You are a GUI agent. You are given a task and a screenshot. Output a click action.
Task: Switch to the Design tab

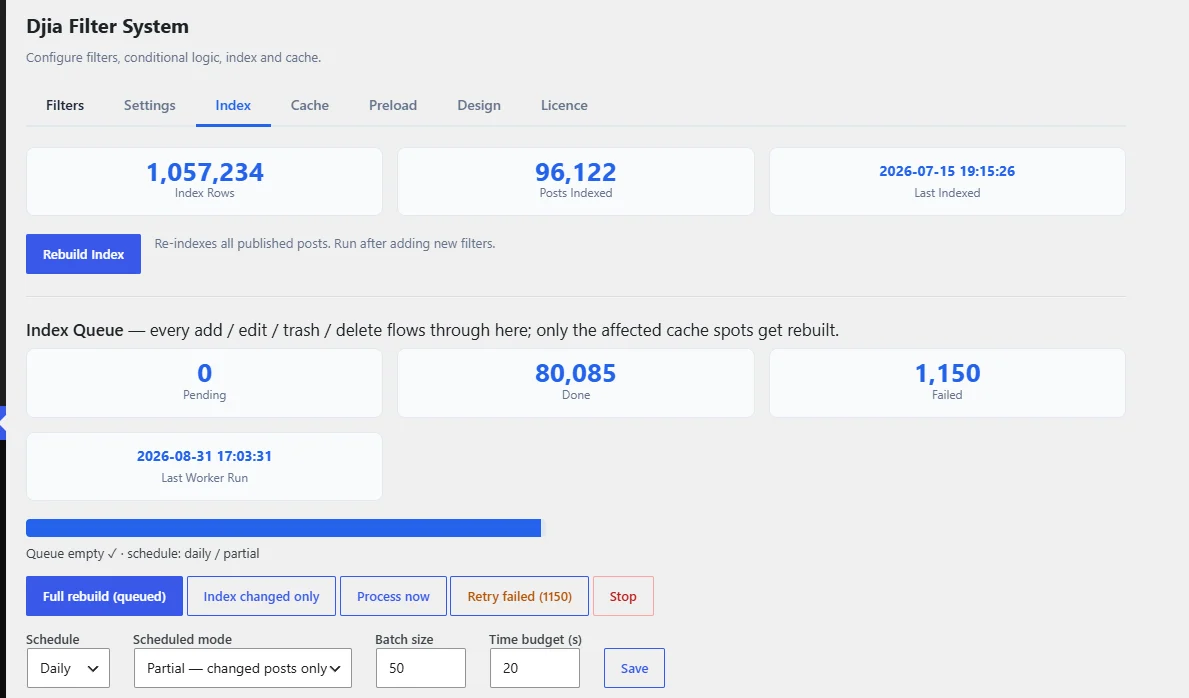tap(478, 105)
